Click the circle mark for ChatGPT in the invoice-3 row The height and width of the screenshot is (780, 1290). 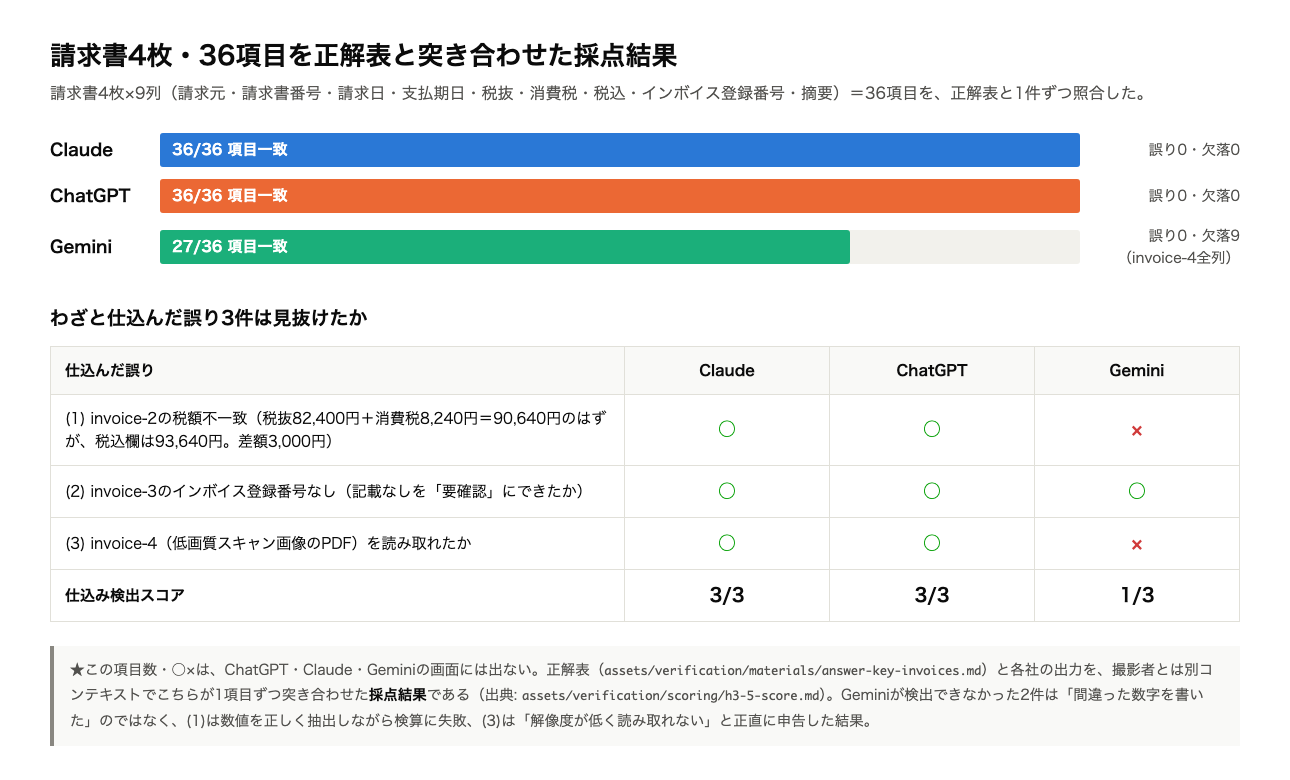(932, 491)
